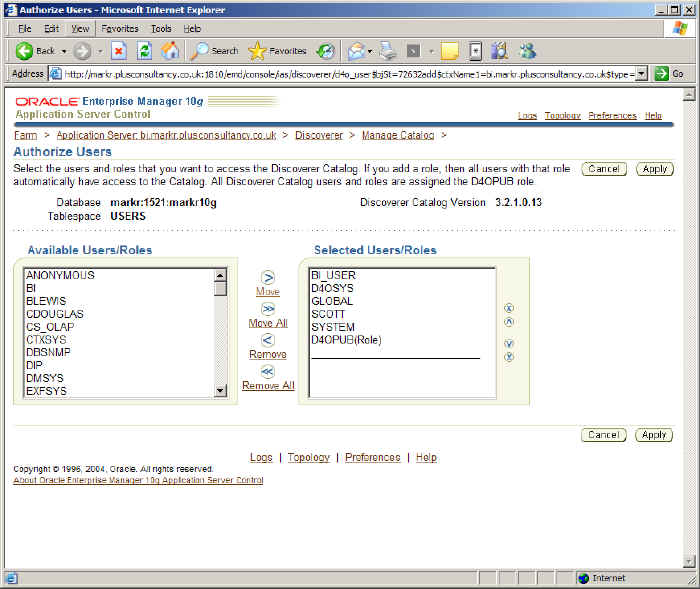Click the top Cancel button
The width and height of the screenshot is (700, 589).
(x=604, y=169)
